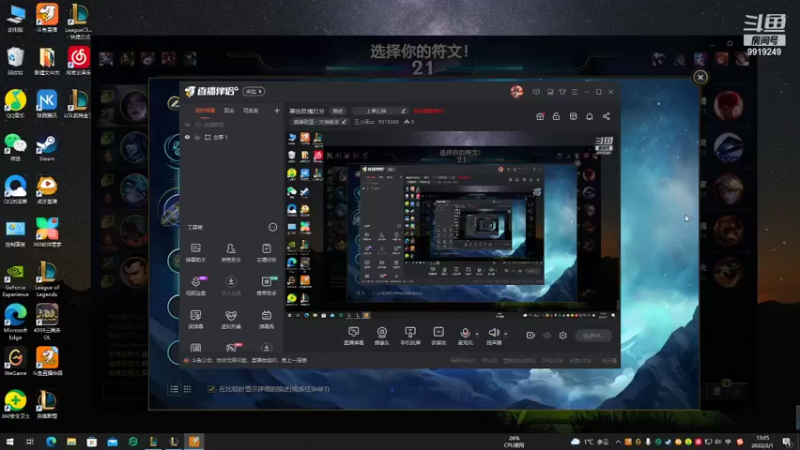Click the clock showing 13:05 in the taskbar
Screen dimensions: 800x450
(763, 441)
